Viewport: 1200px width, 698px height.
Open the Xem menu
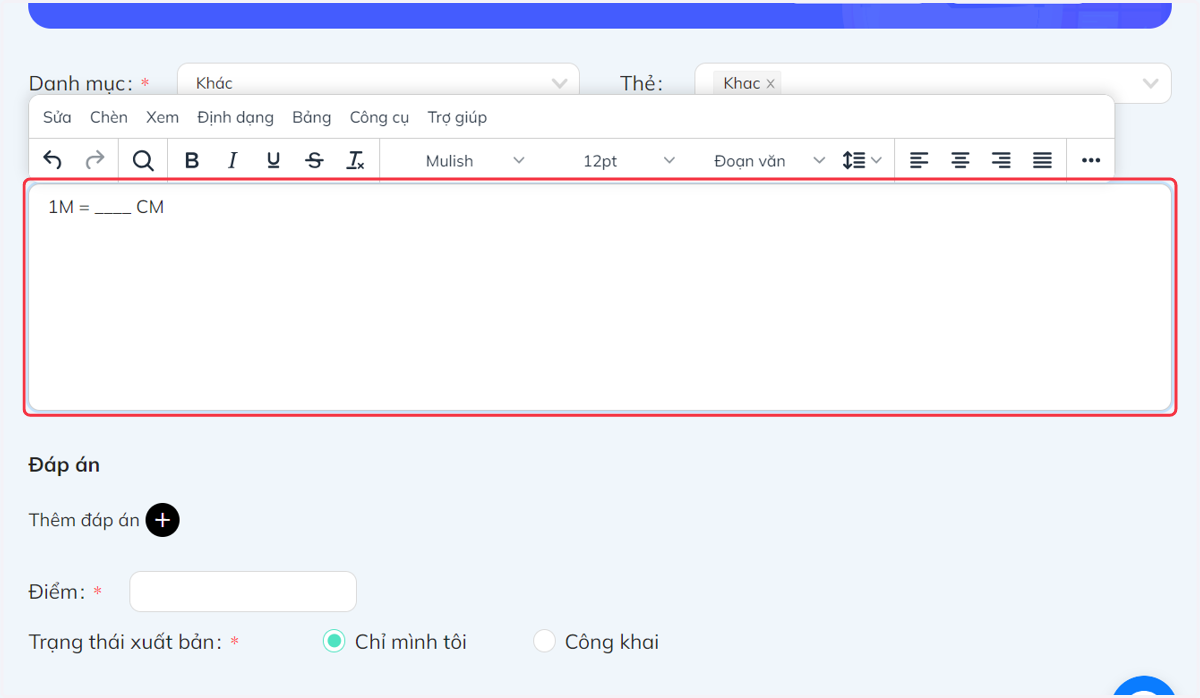162,117
